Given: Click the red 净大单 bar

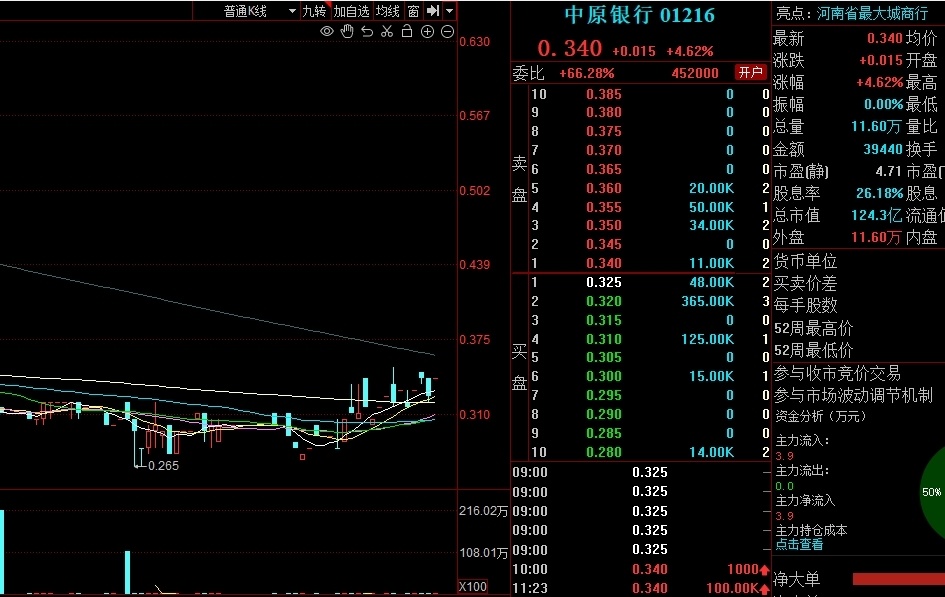Looking at the screenshot, I should click(899, 579).
